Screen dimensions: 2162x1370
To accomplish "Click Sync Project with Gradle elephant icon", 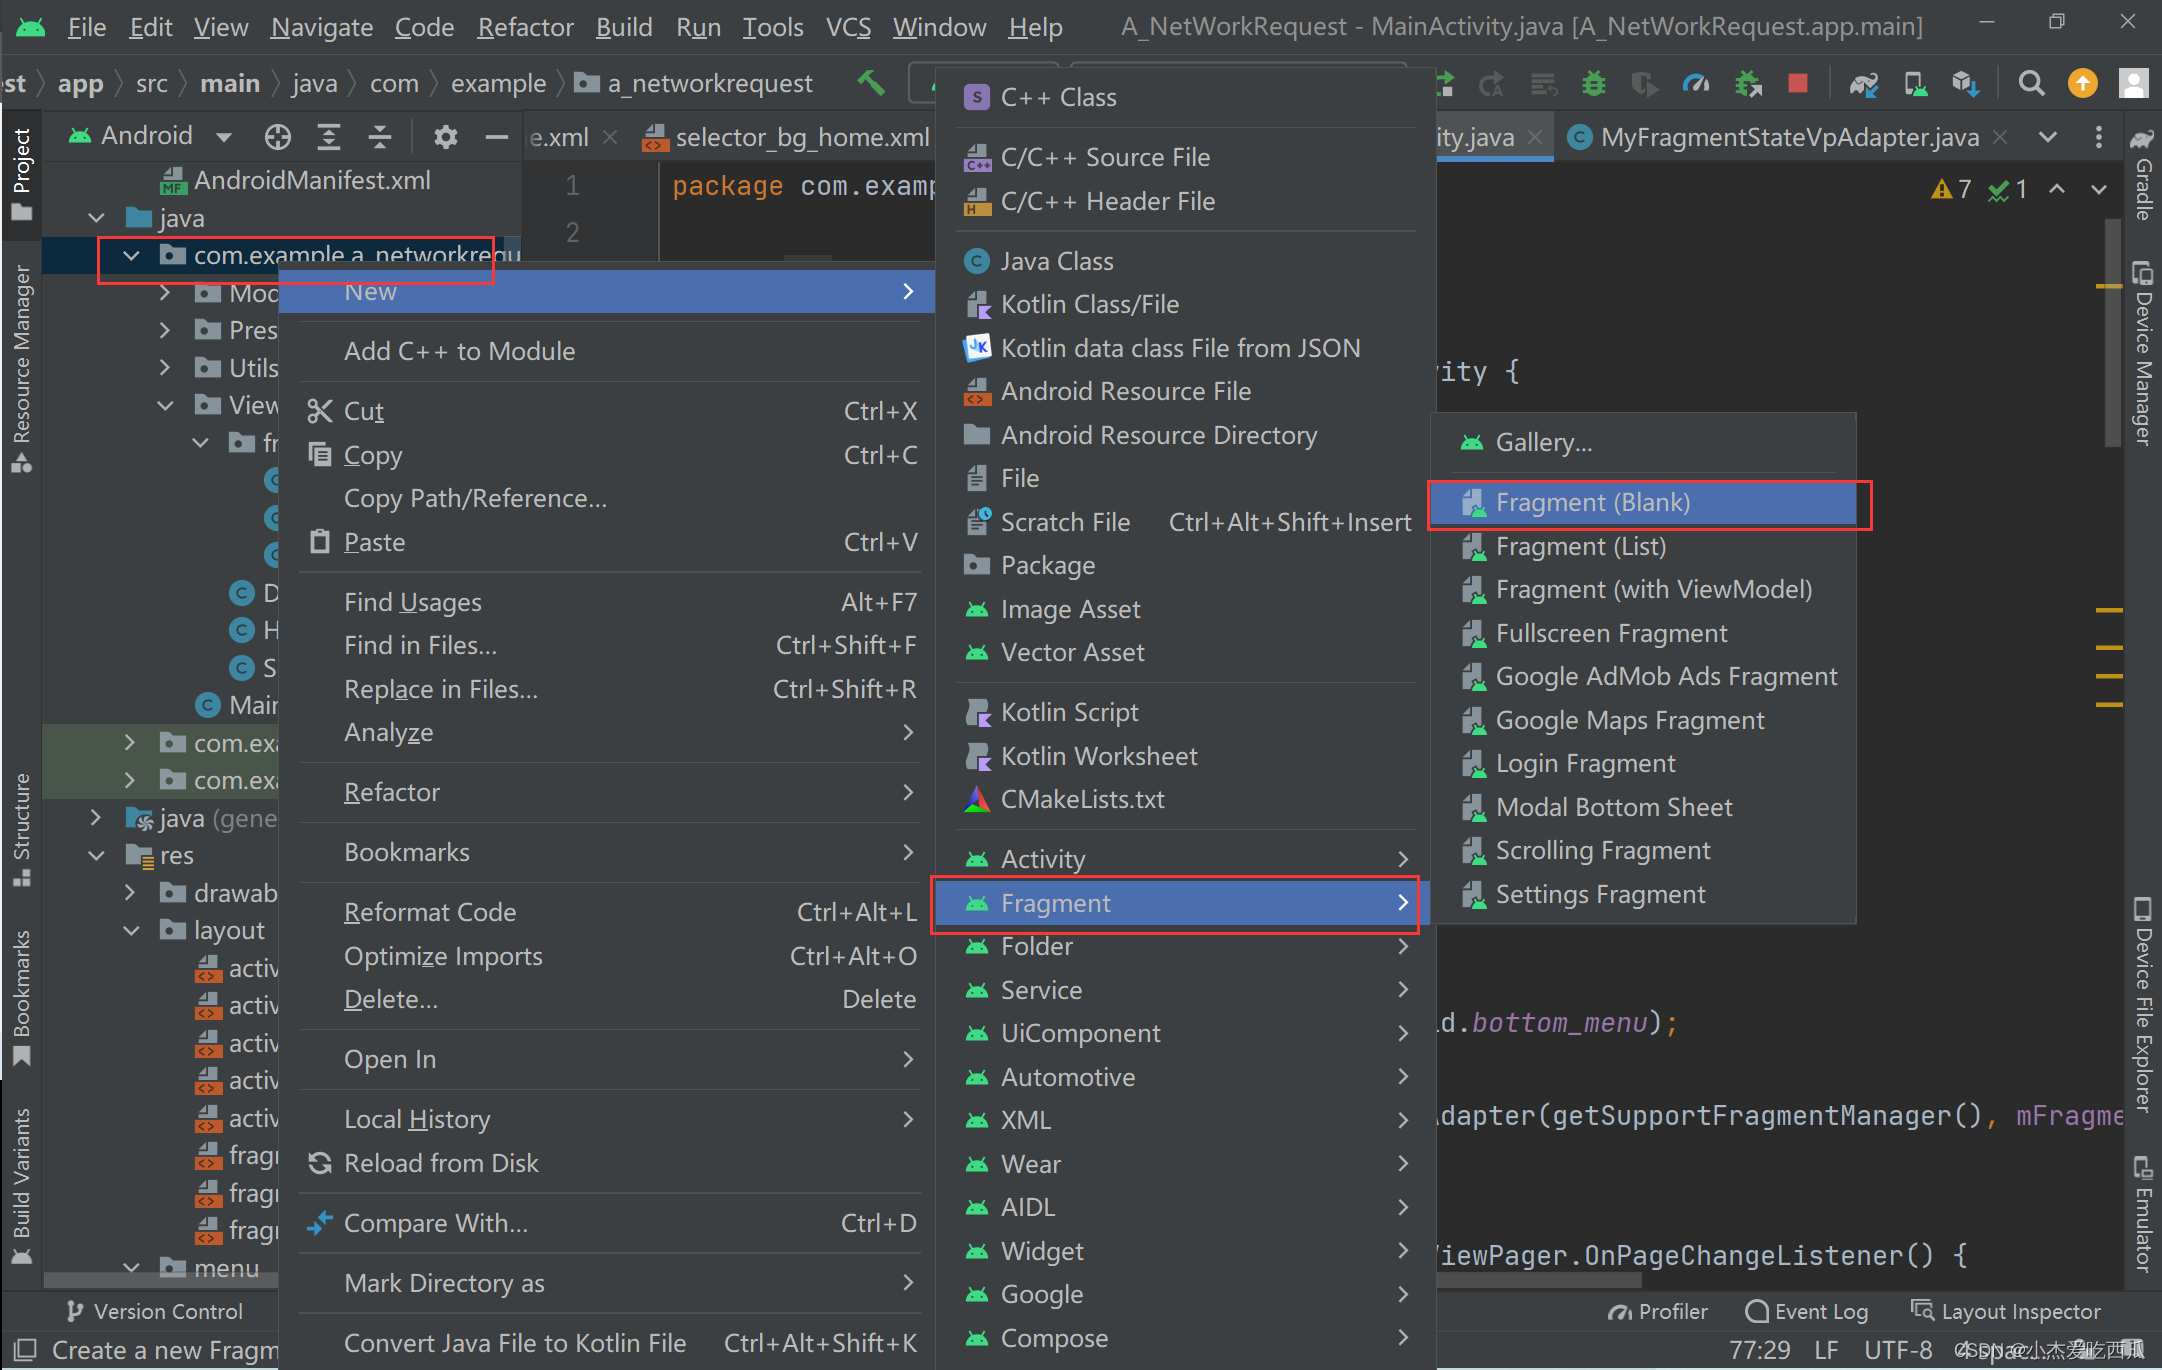I will (x=1864, y=84).
